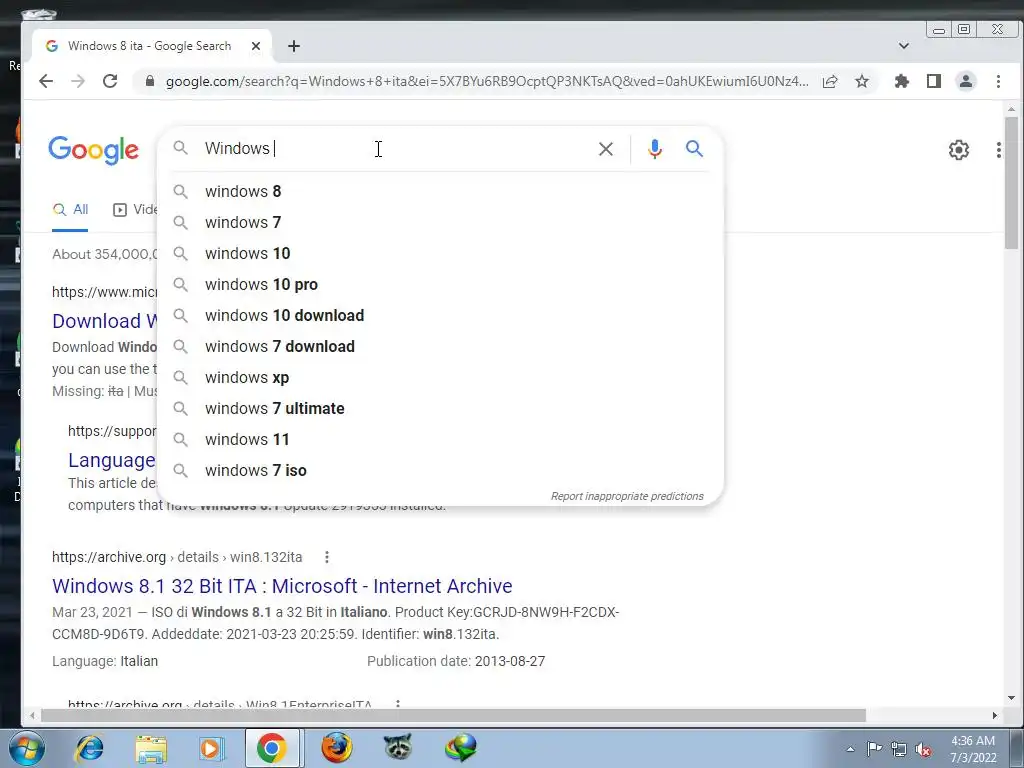
Task: Open options for archive.org win8.132ita result
Action: point(327,557)
